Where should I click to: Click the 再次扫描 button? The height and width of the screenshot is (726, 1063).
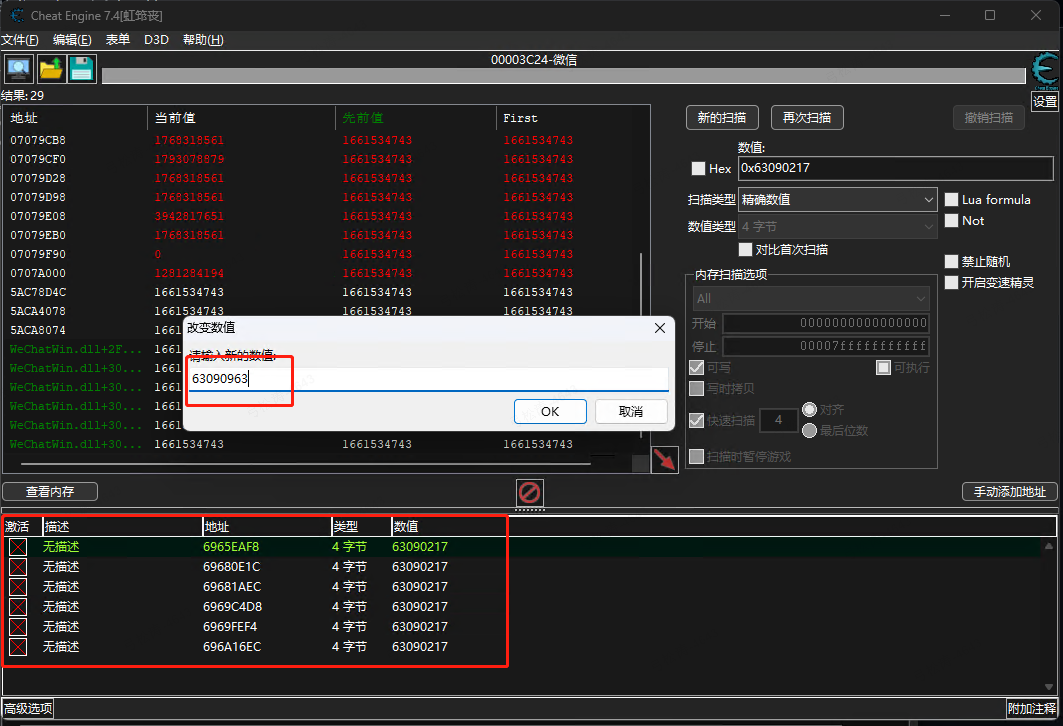pyautogui.click(x=807, y=118)
